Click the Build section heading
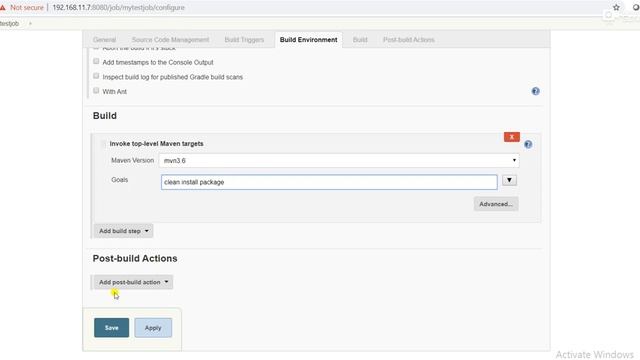This screenshot has height=360, width=640. point(104,116)
